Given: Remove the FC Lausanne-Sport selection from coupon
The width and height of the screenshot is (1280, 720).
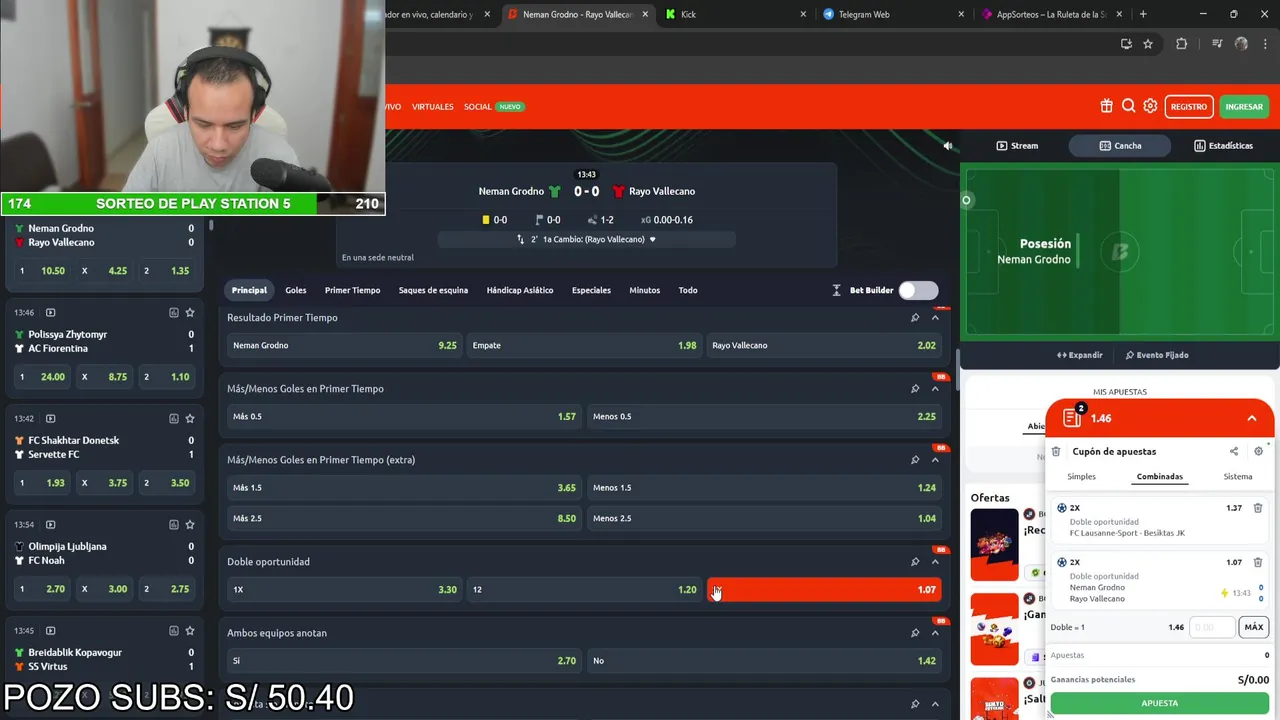Looking at the screenshot, I should (x=1258, y=508).
